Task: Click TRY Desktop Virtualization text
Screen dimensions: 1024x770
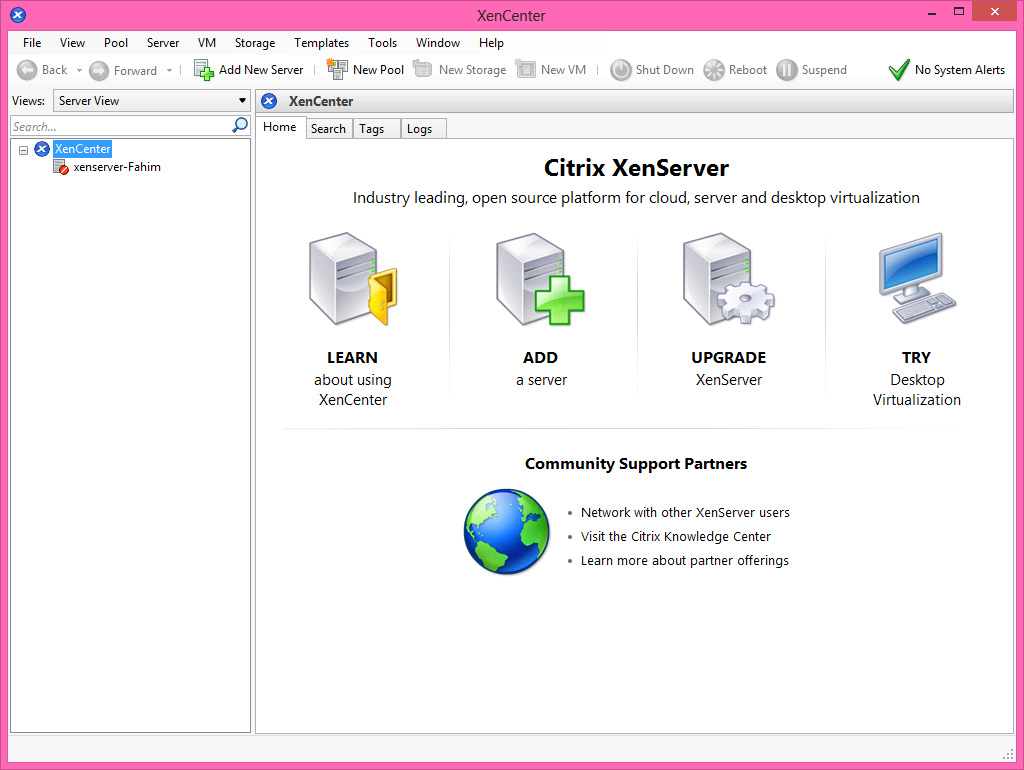Action: 917,379
